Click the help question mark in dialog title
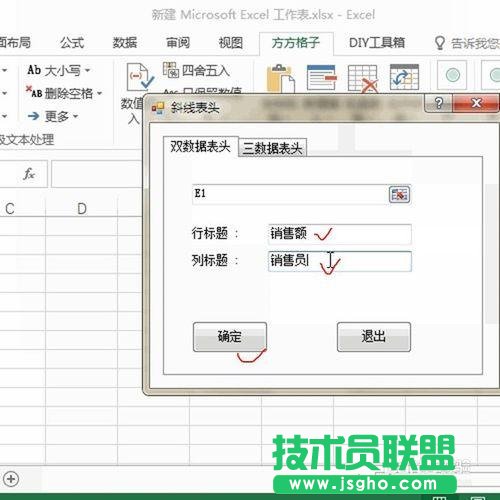 439,103
